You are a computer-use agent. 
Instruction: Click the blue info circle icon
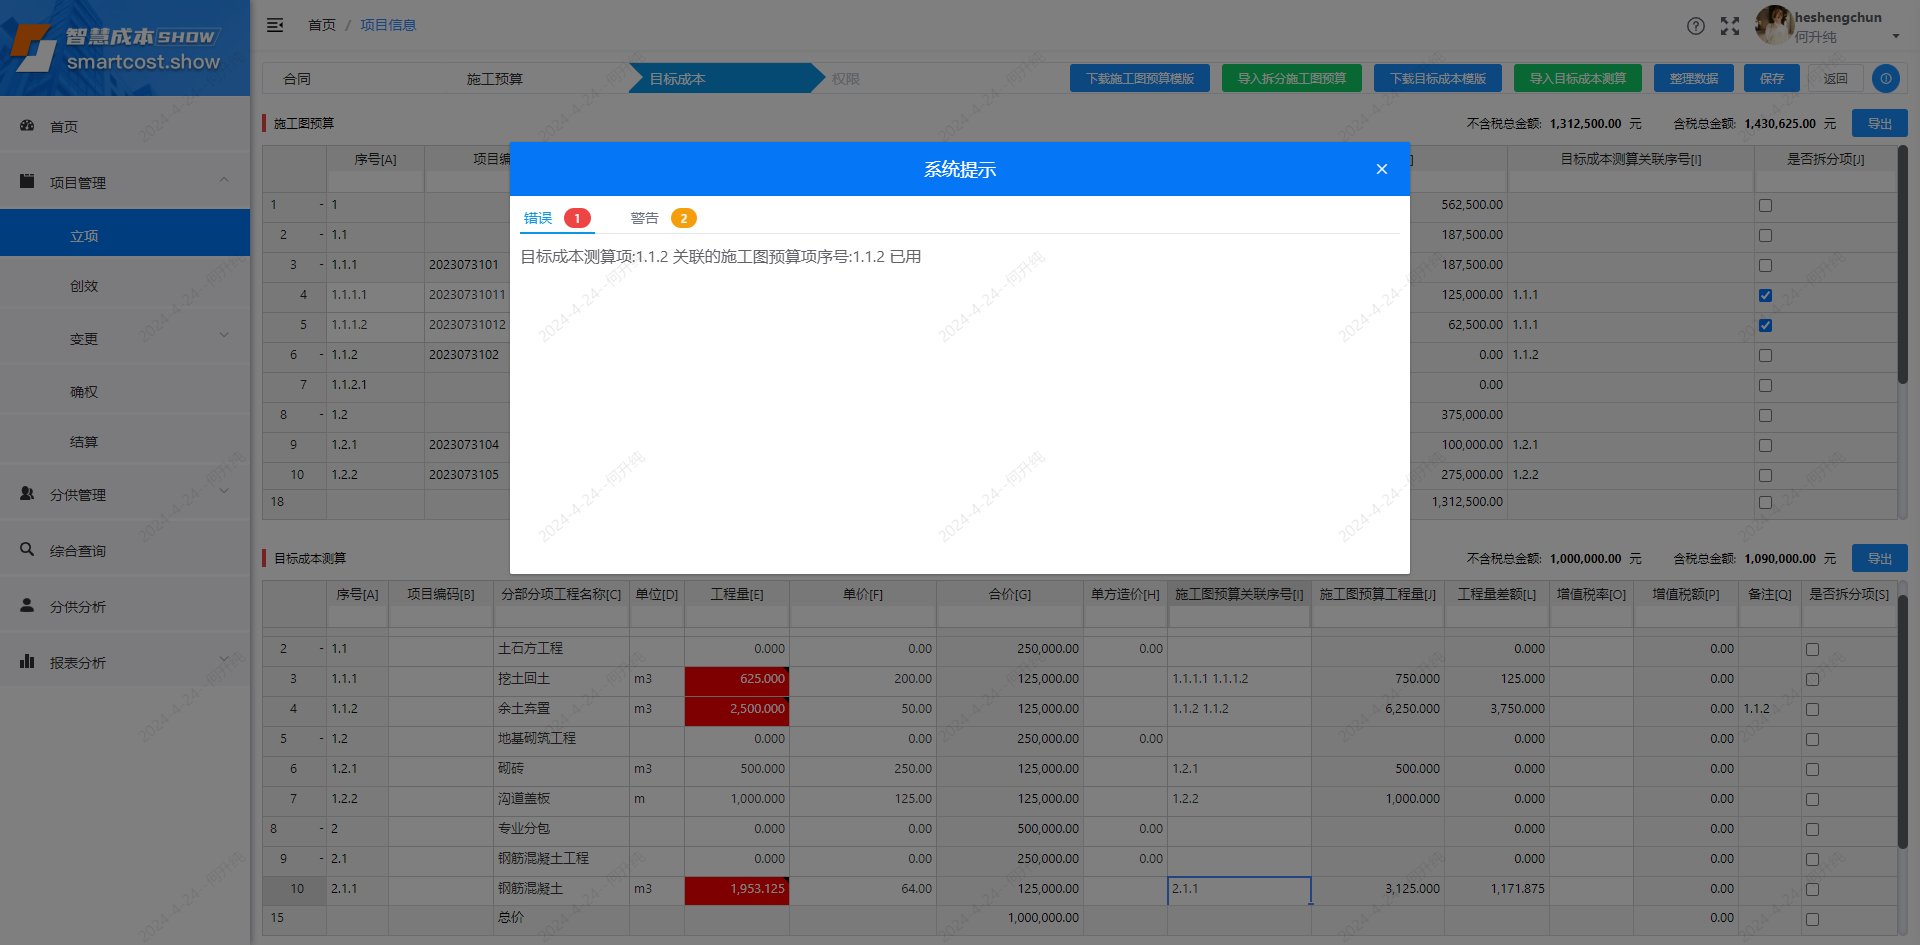1885,78
